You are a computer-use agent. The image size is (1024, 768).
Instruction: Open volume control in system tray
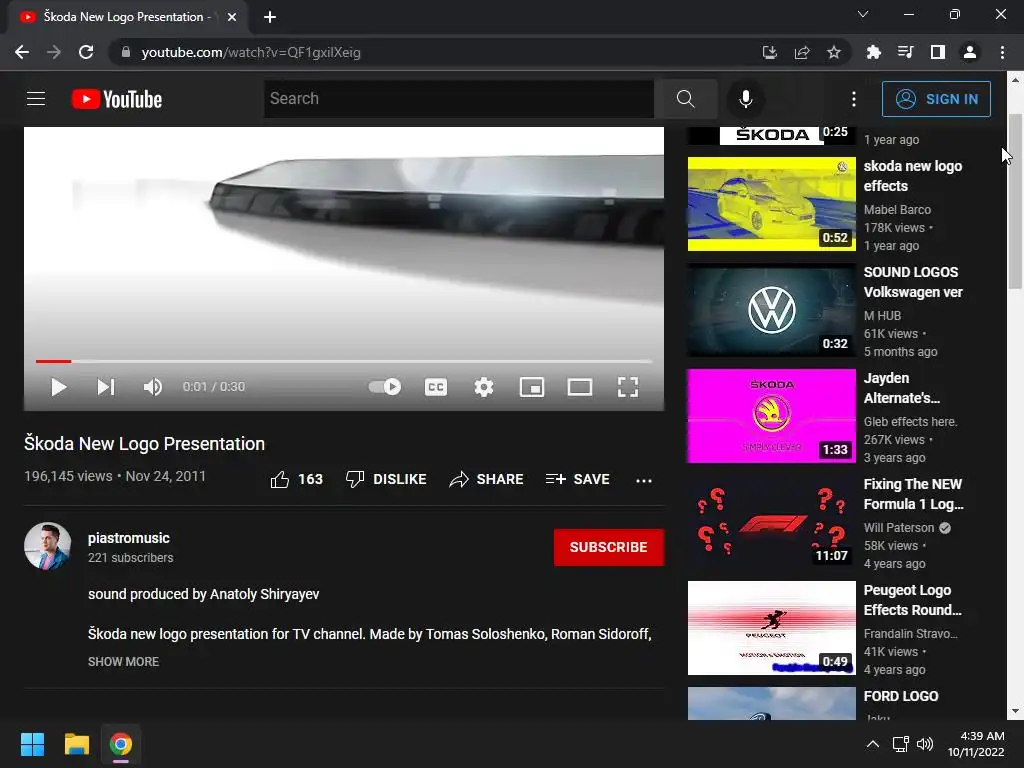point(925,744)
